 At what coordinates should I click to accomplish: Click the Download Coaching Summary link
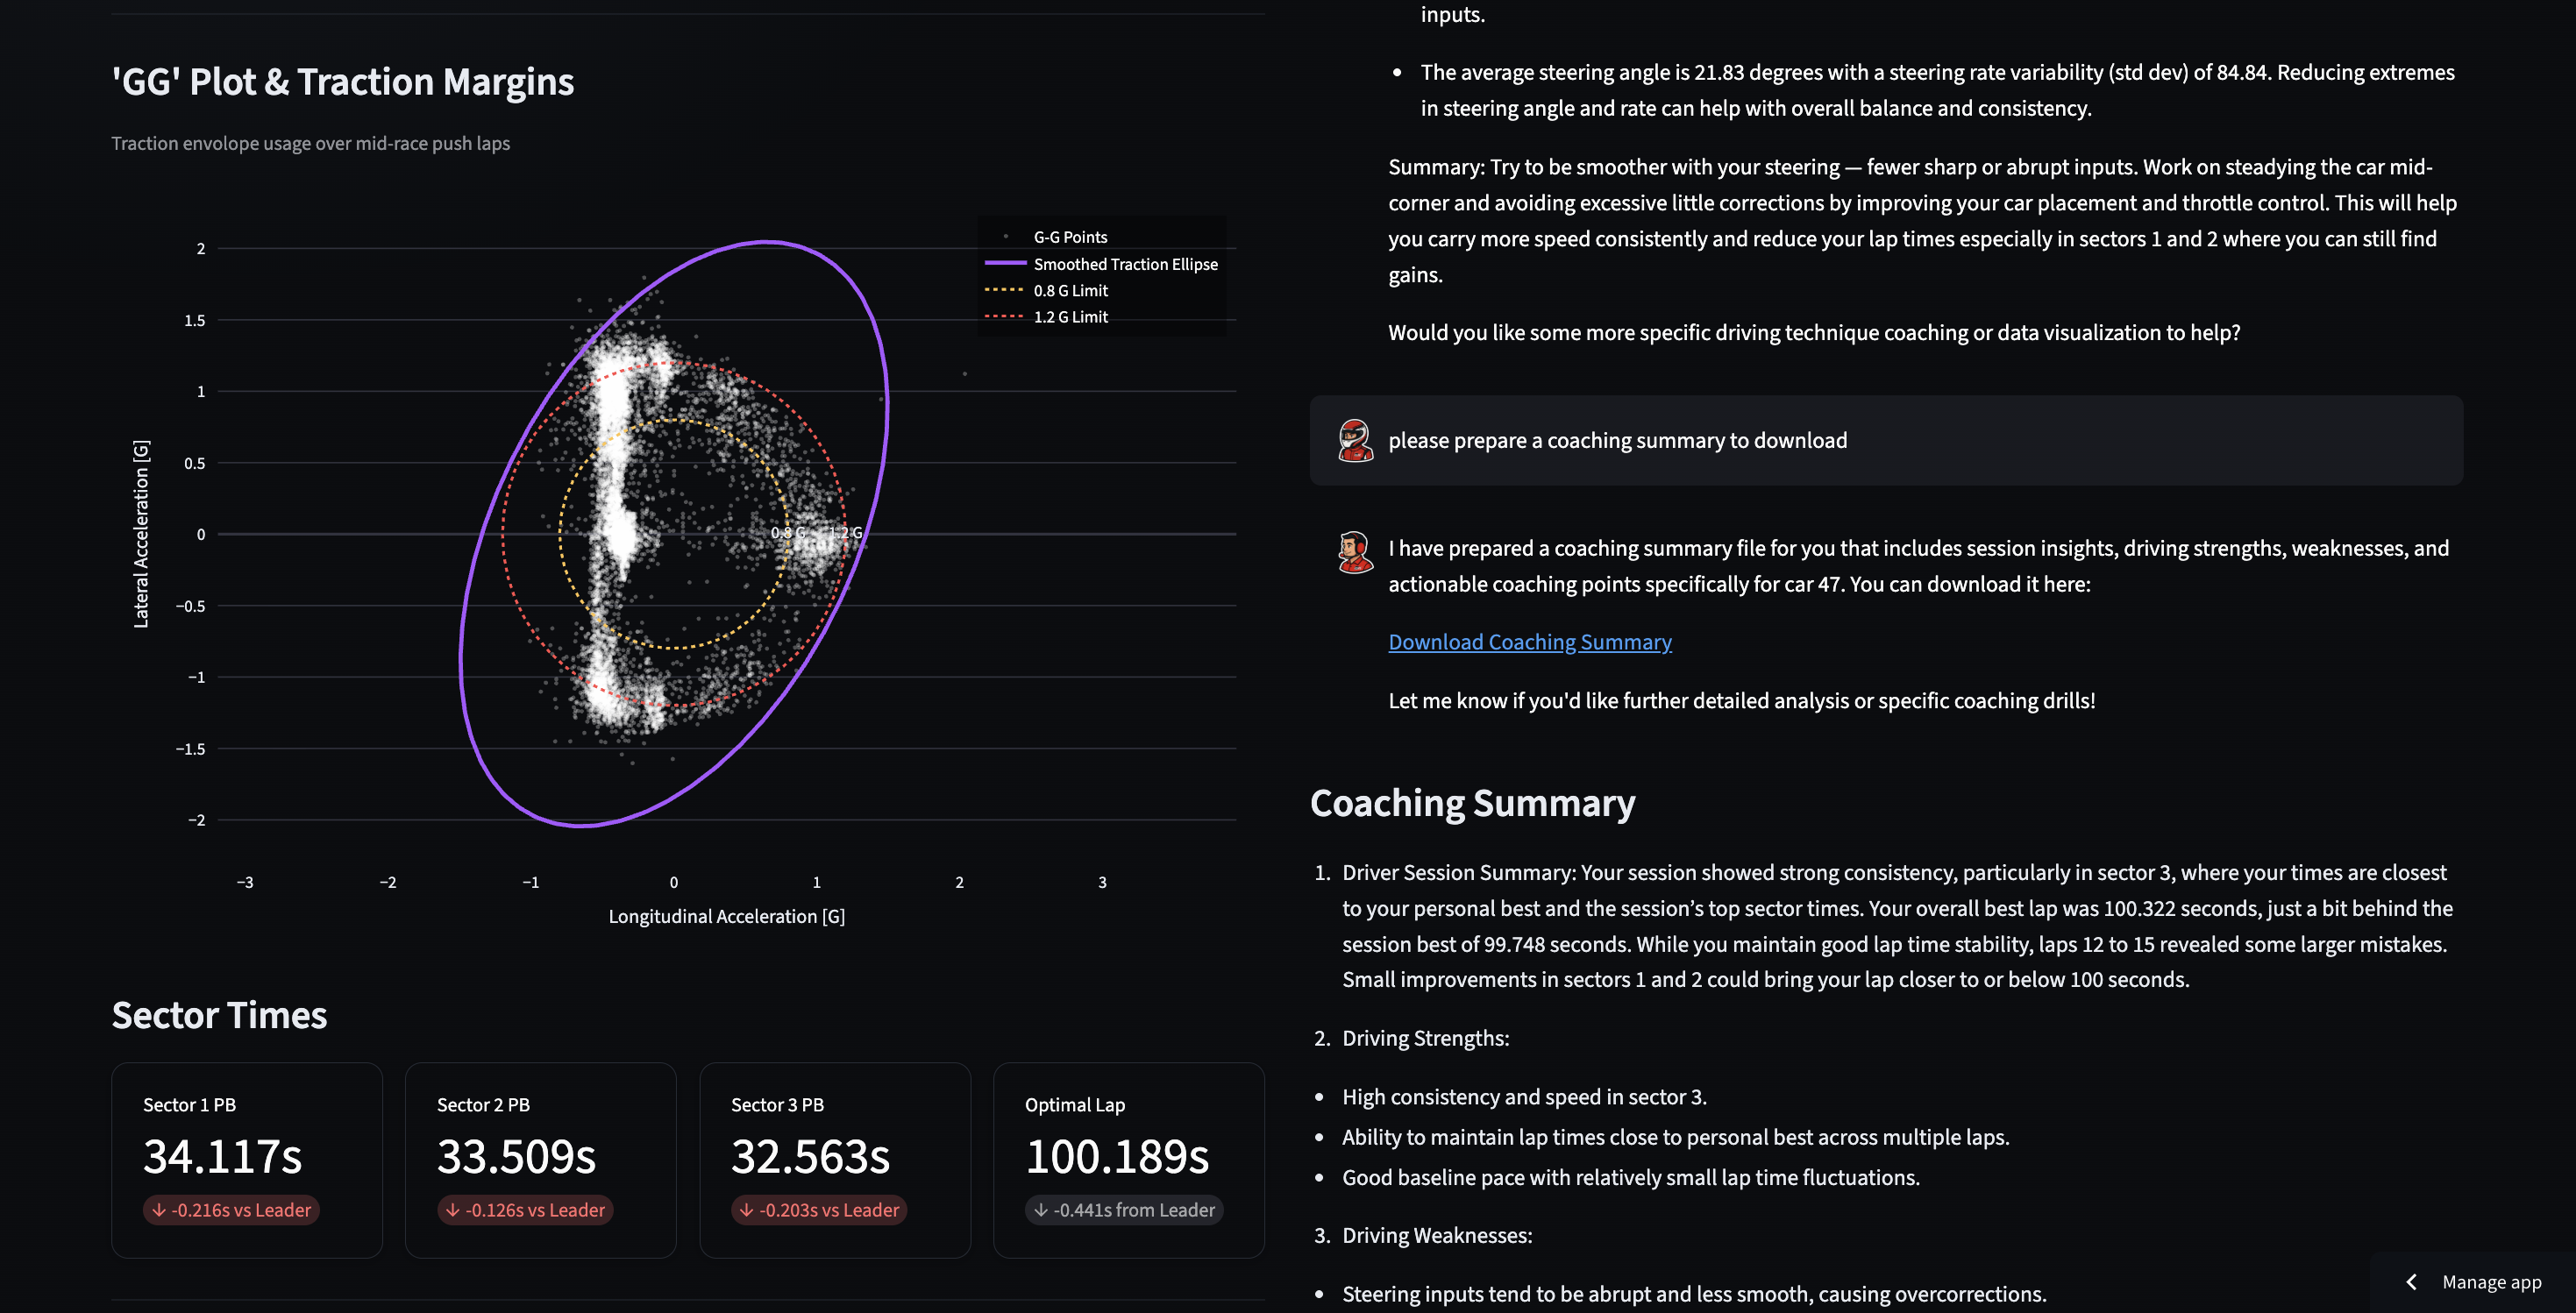coord(1529,642)
